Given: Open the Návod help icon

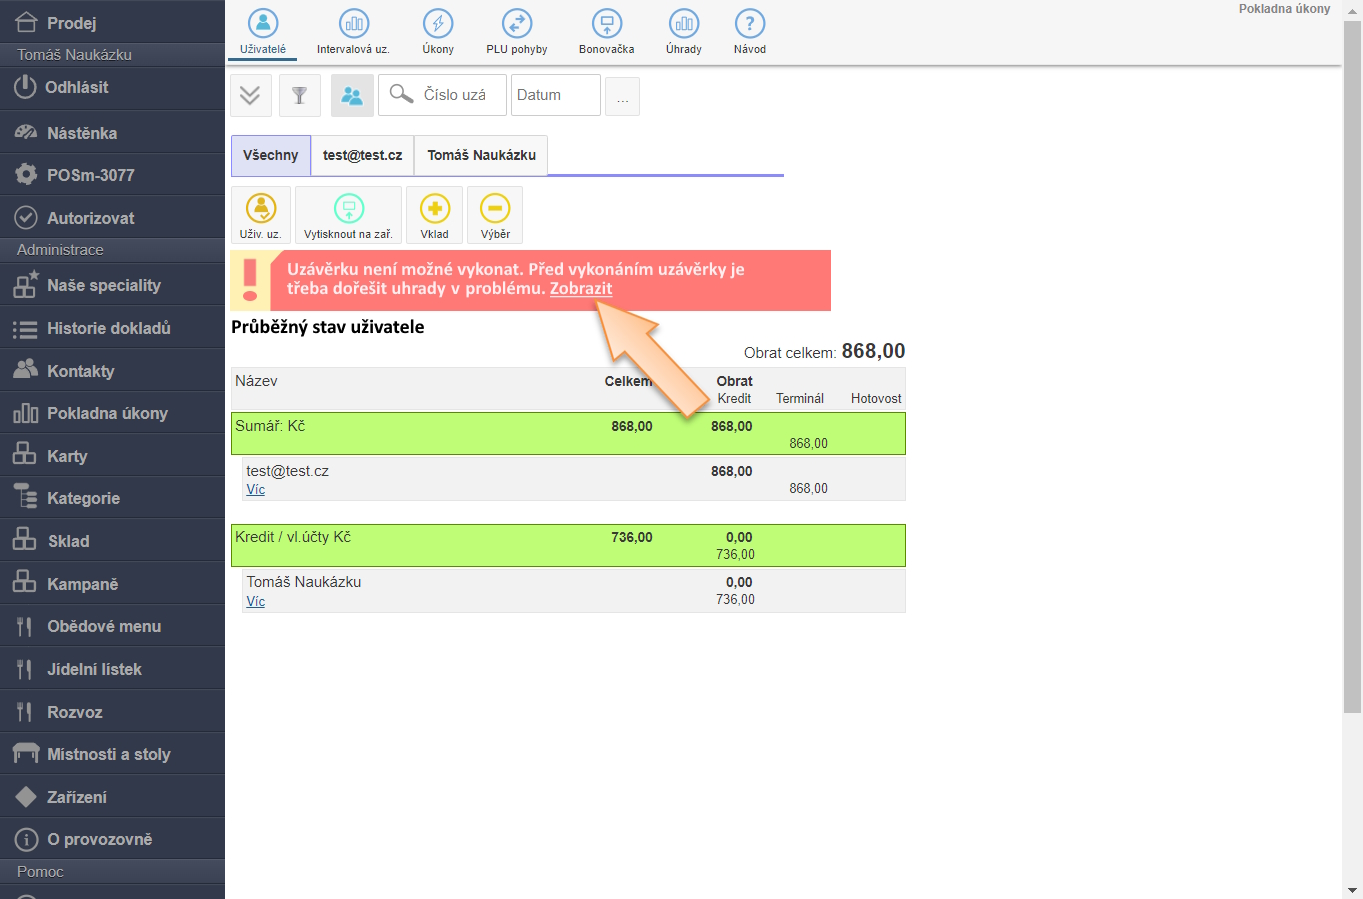Looking at the screenshot, I should (x=750, y=24).
